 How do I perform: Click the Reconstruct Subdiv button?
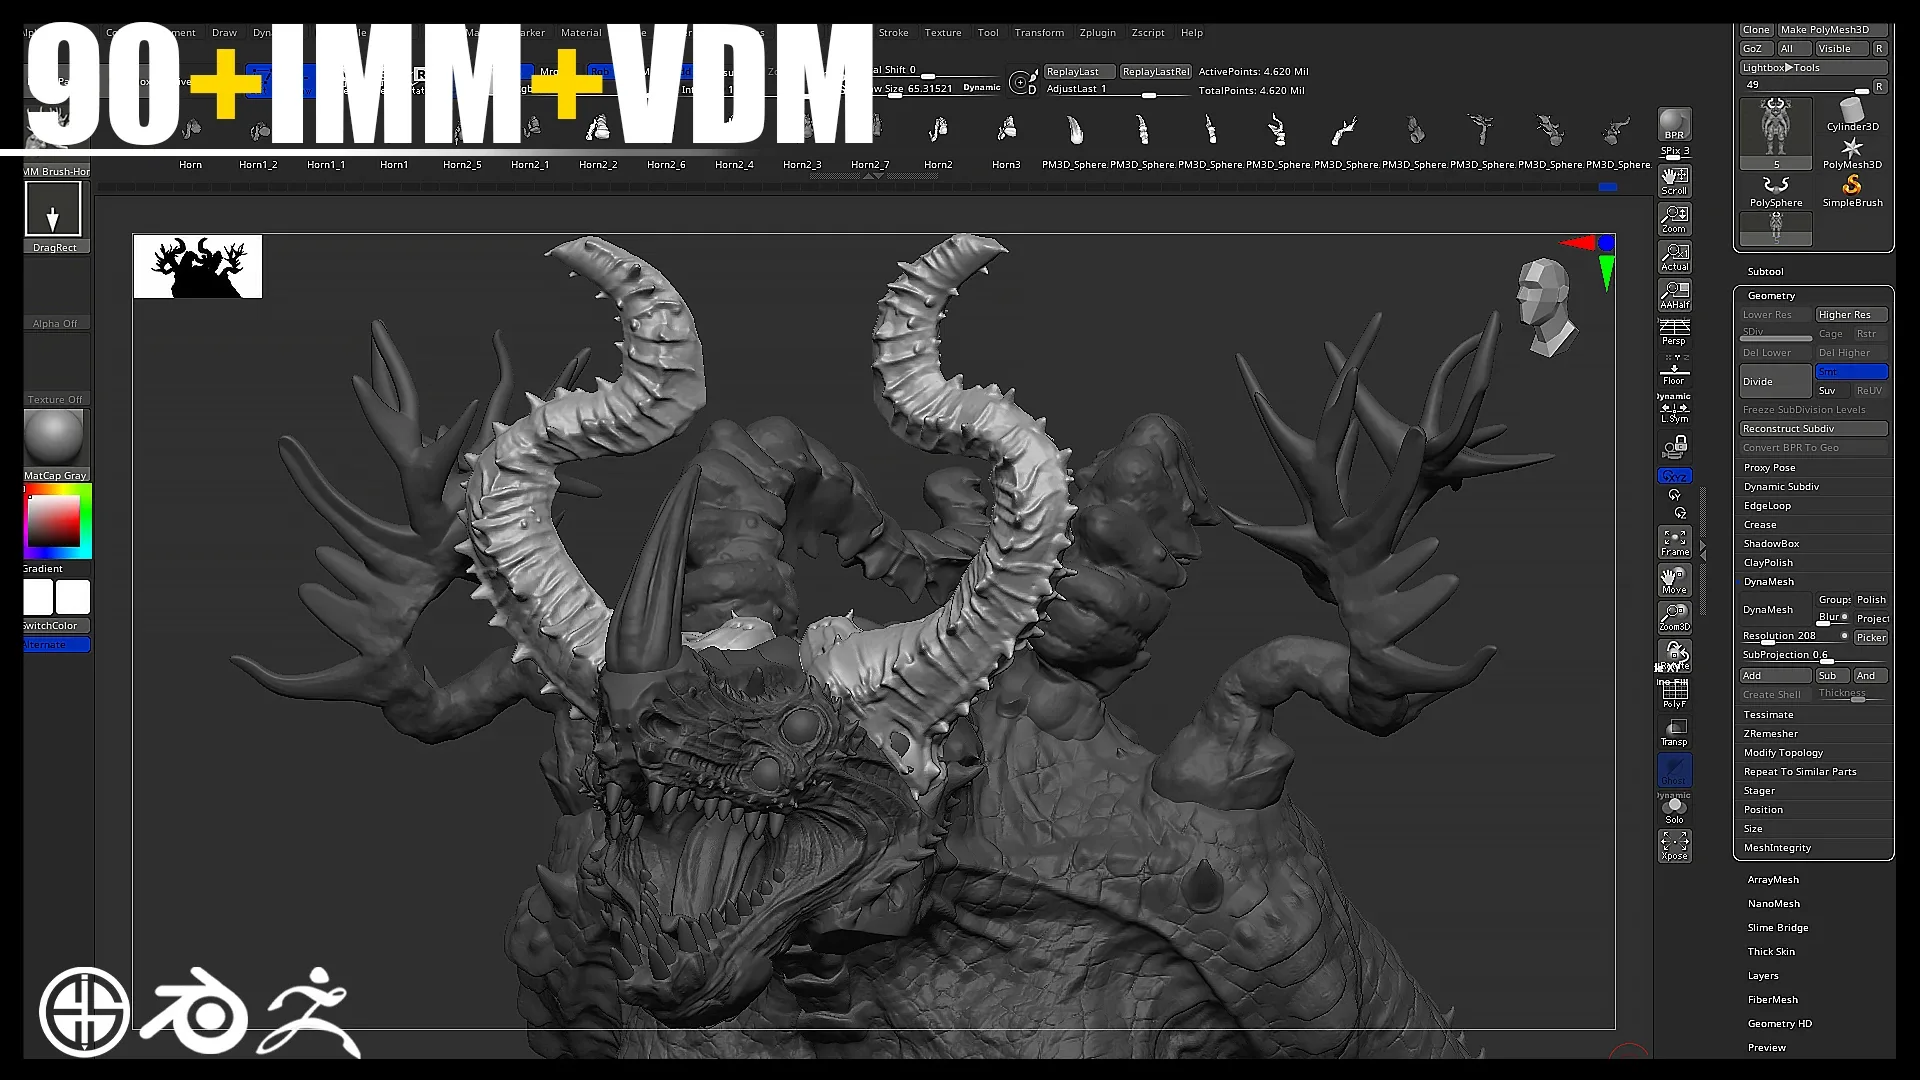click(x=1814, y=429)
